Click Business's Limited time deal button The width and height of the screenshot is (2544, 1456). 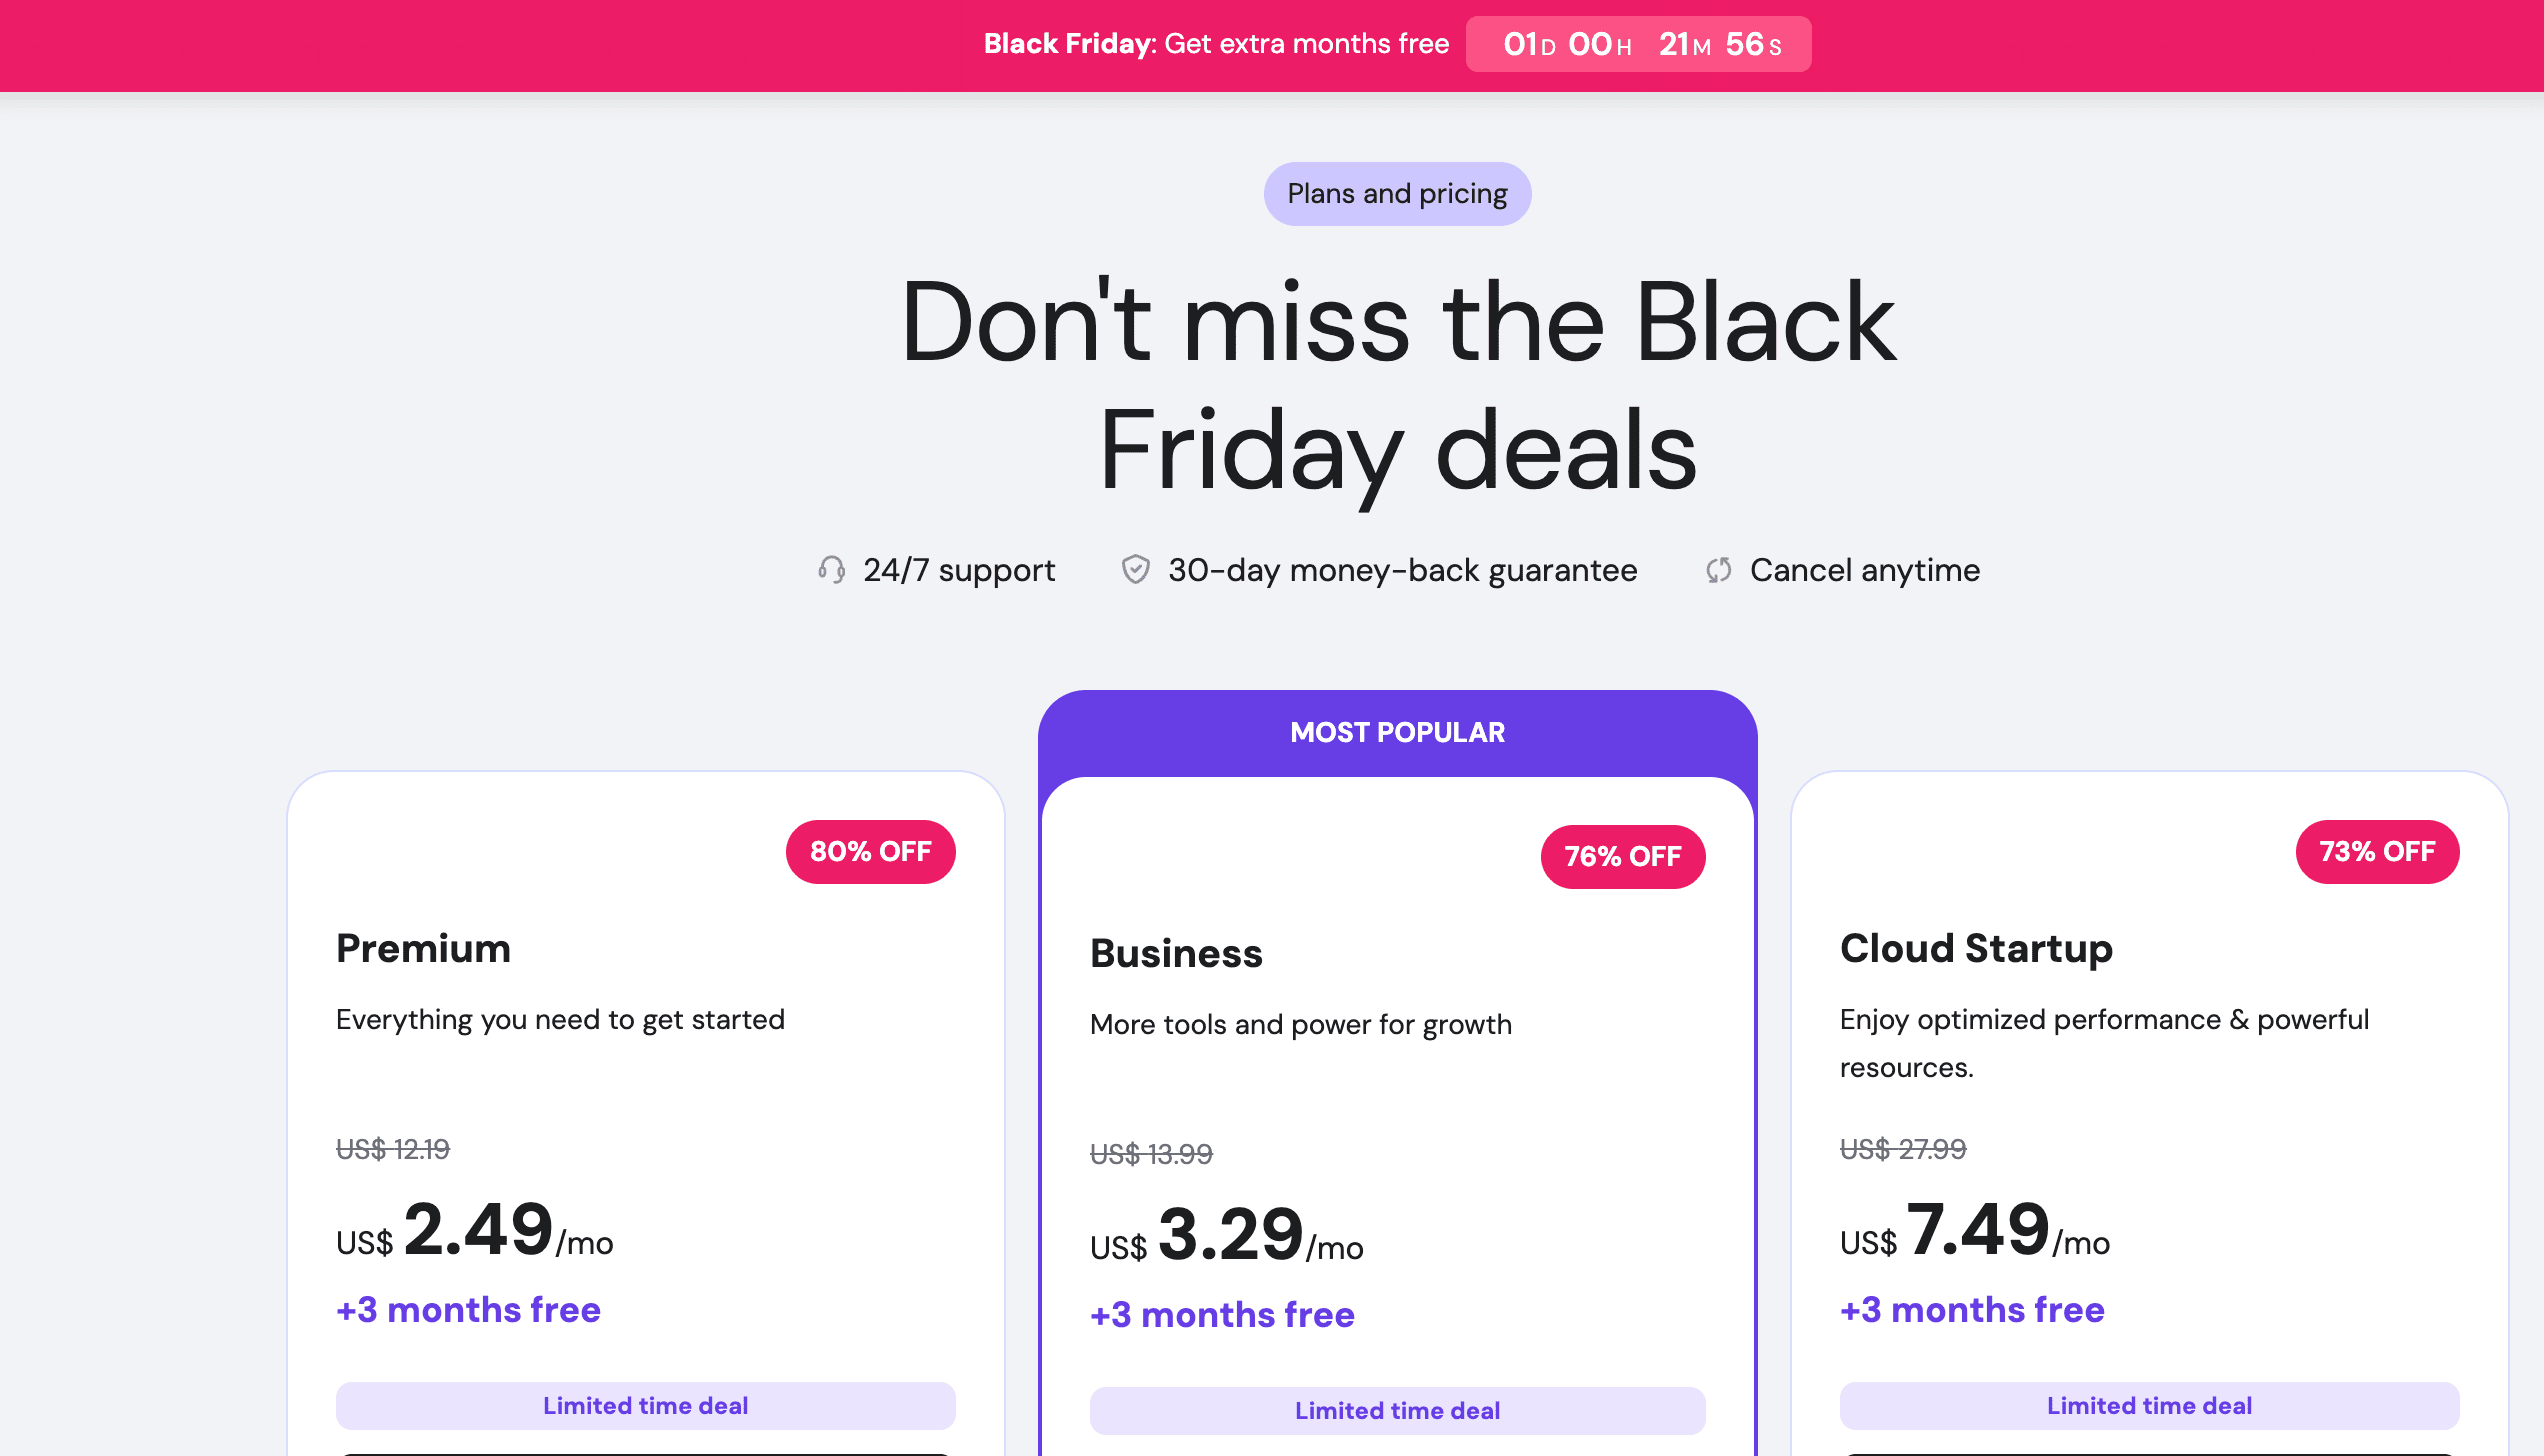(1398, 1410)
